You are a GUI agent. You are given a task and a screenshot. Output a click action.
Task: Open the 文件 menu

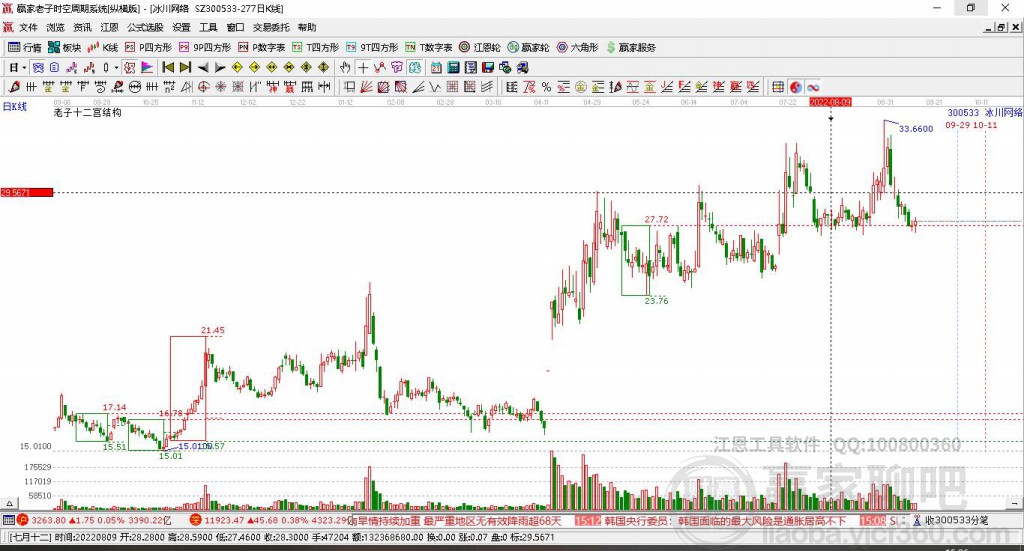pos(28,27)
